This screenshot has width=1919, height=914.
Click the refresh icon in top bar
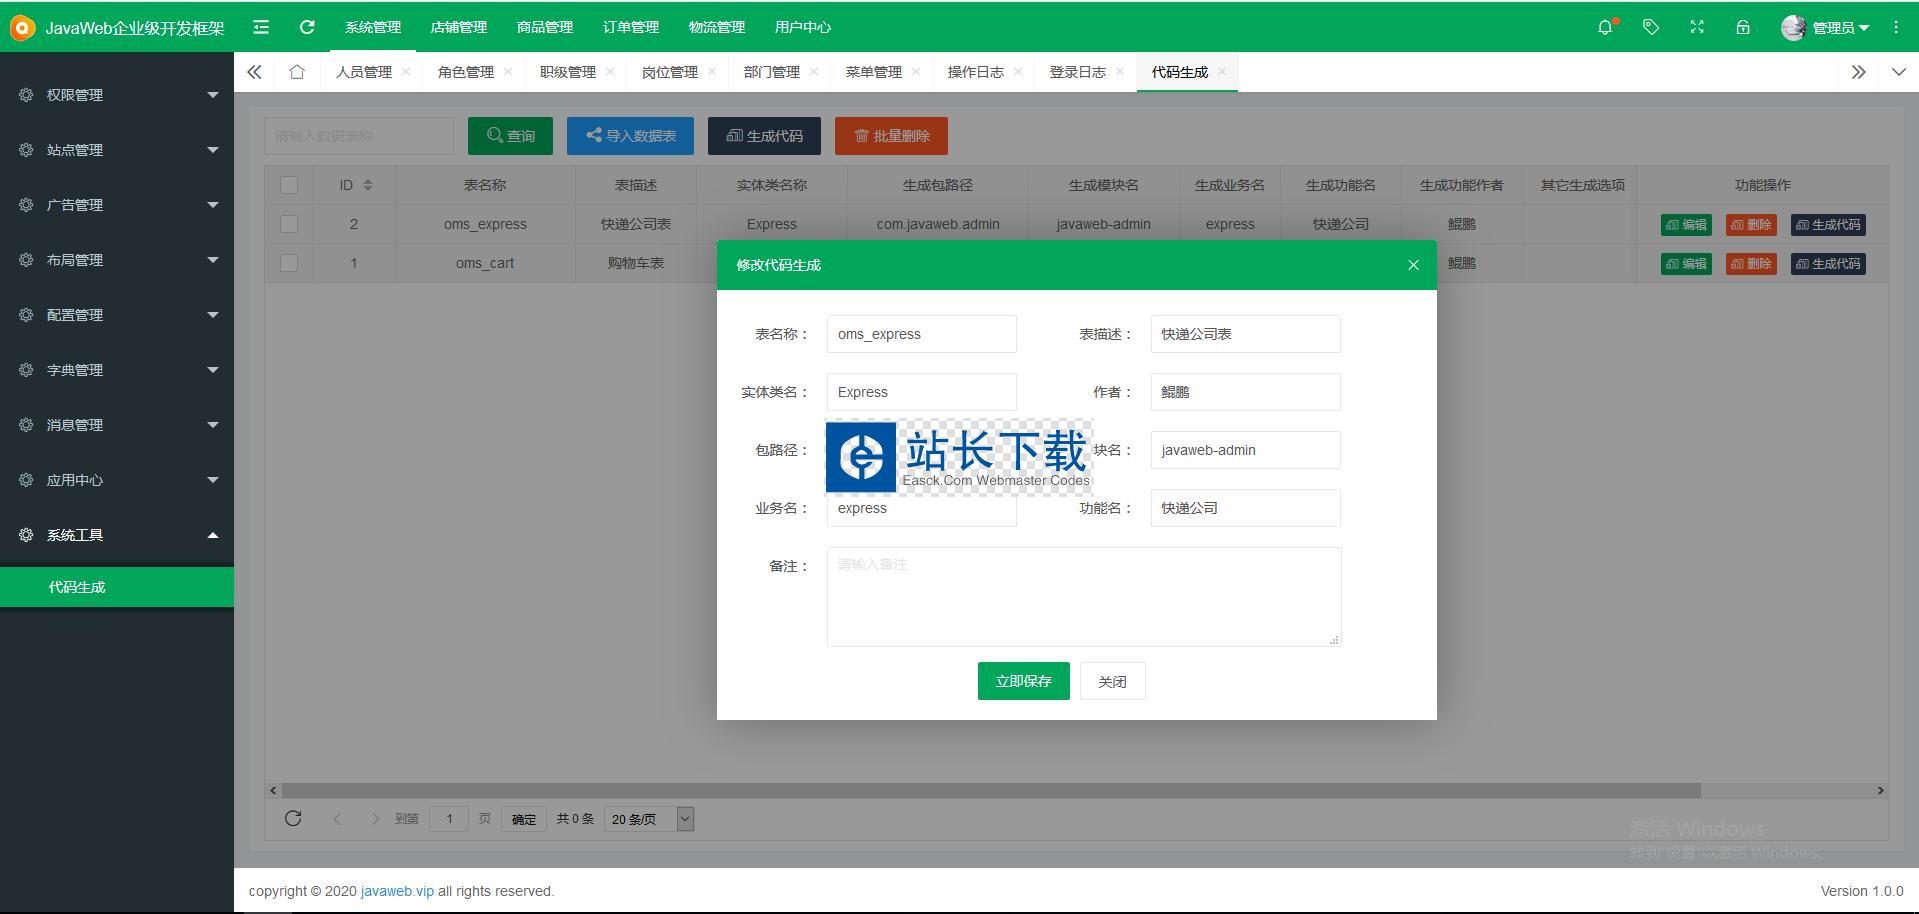coord(307,27)
